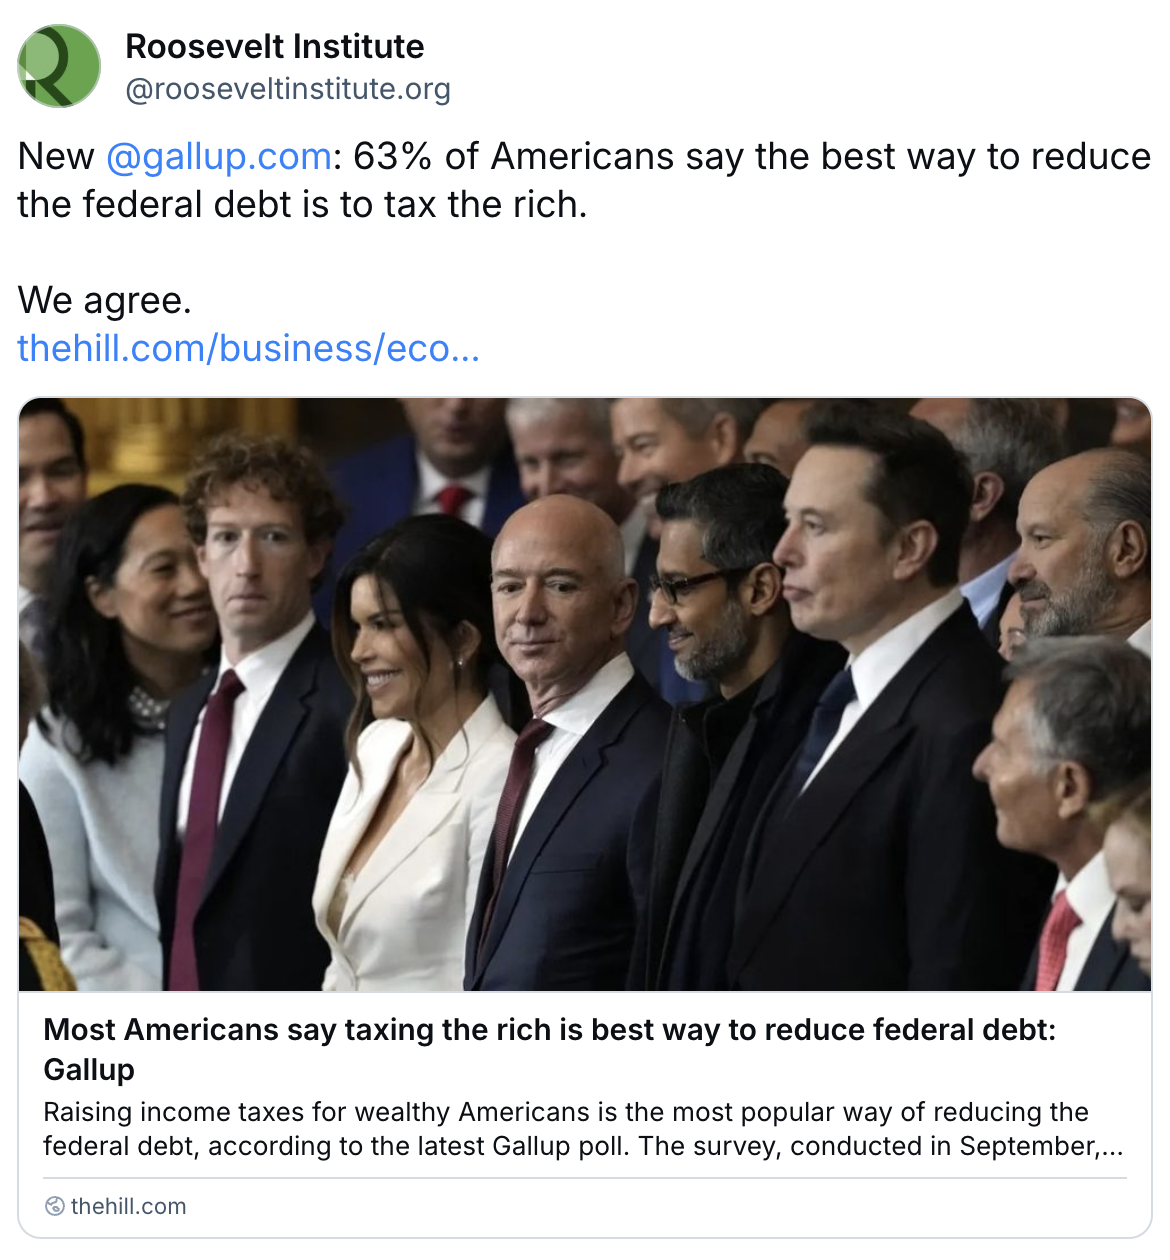Follow the thehill.com/business/eco... link

click(x=248, y=348)
